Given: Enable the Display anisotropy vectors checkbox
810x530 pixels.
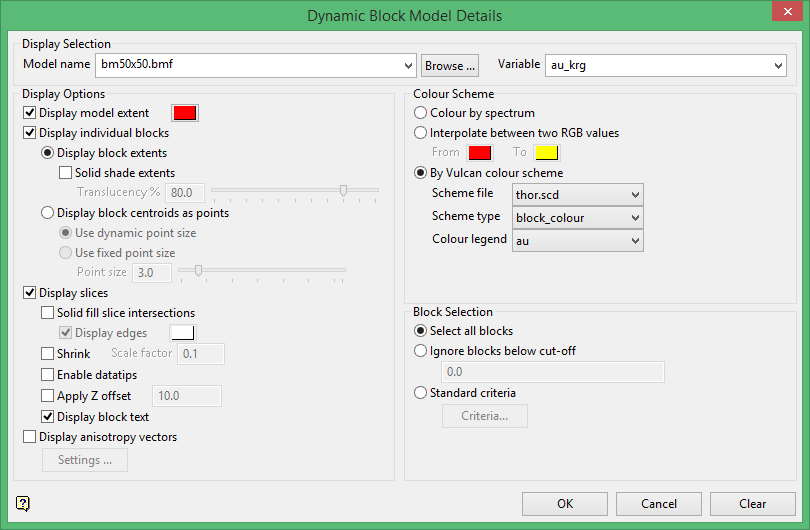Looking at the screenshot, I should (30, 437).
